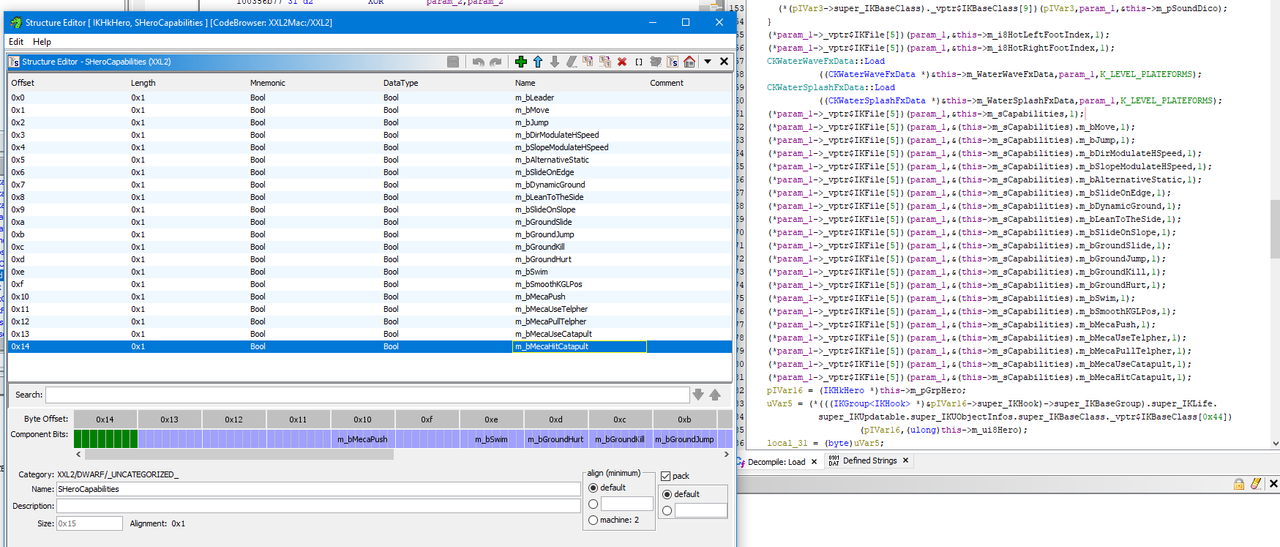The image size is (1280, 547).
Task: Click the Unpackage component icon
Action: pos(656,62)
